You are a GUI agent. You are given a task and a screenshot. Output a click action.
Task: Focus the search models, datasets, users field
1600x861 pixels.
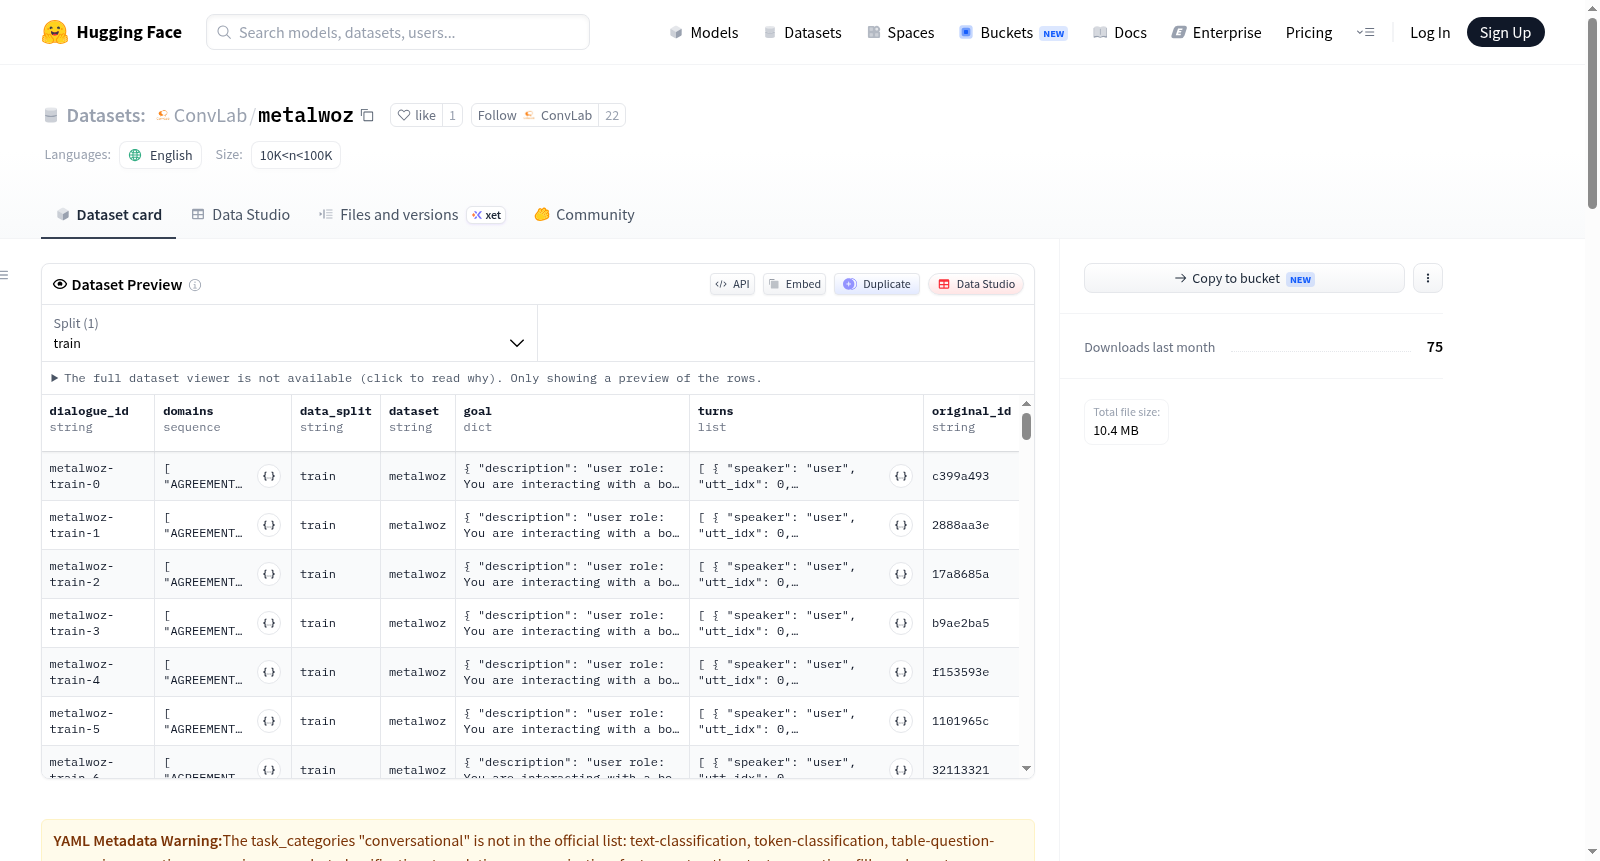398,32
